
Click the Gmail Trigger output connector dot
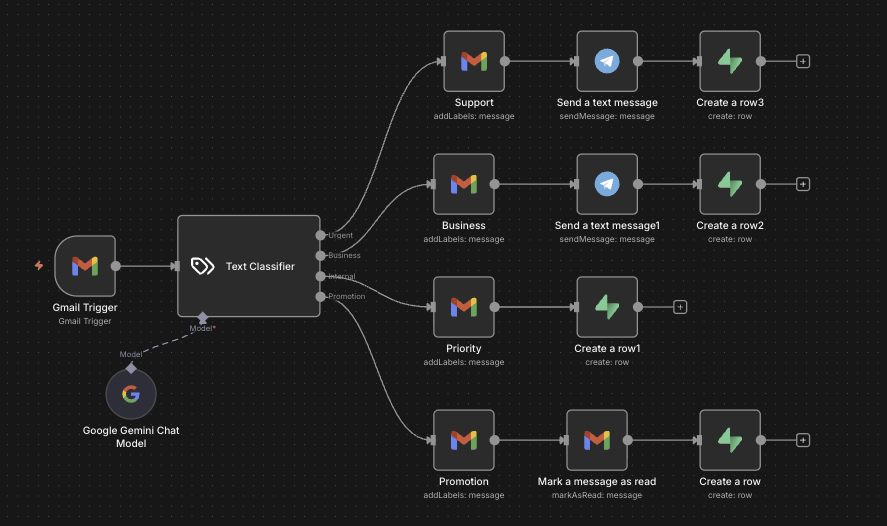click(x=115, y=266)
